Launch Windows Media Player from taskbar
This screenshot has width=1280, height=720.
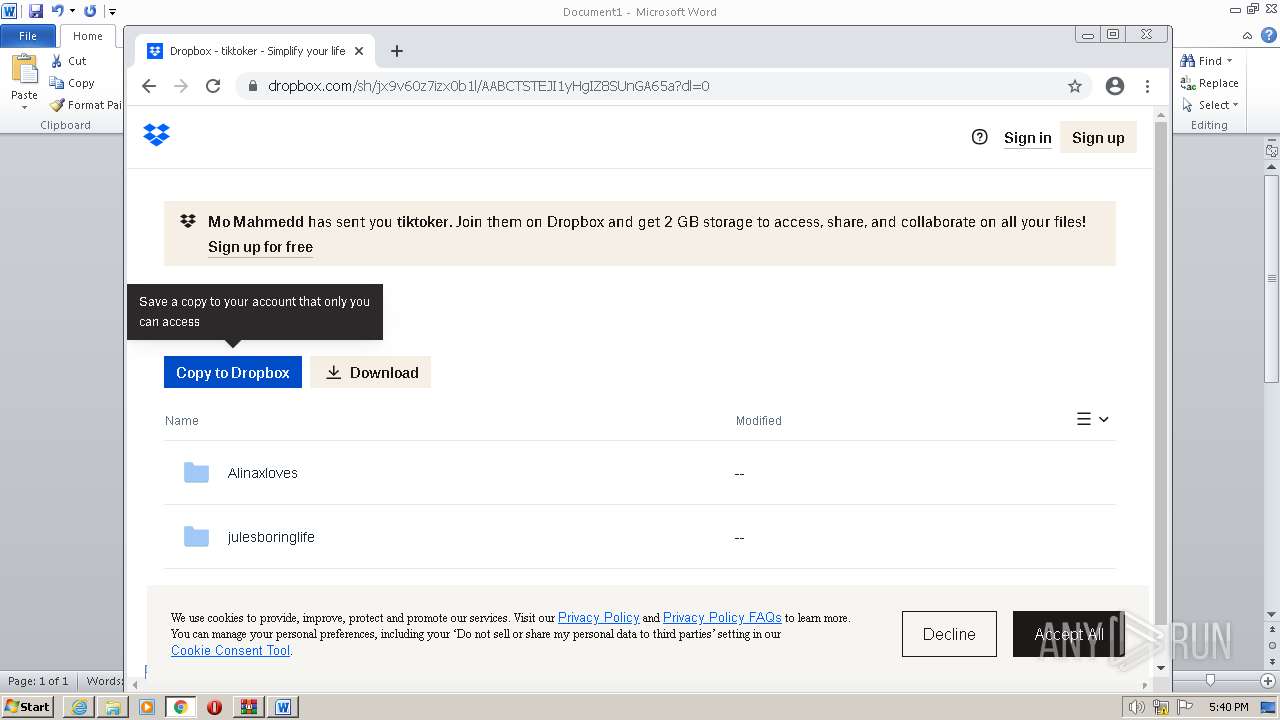tap(147, 707)
